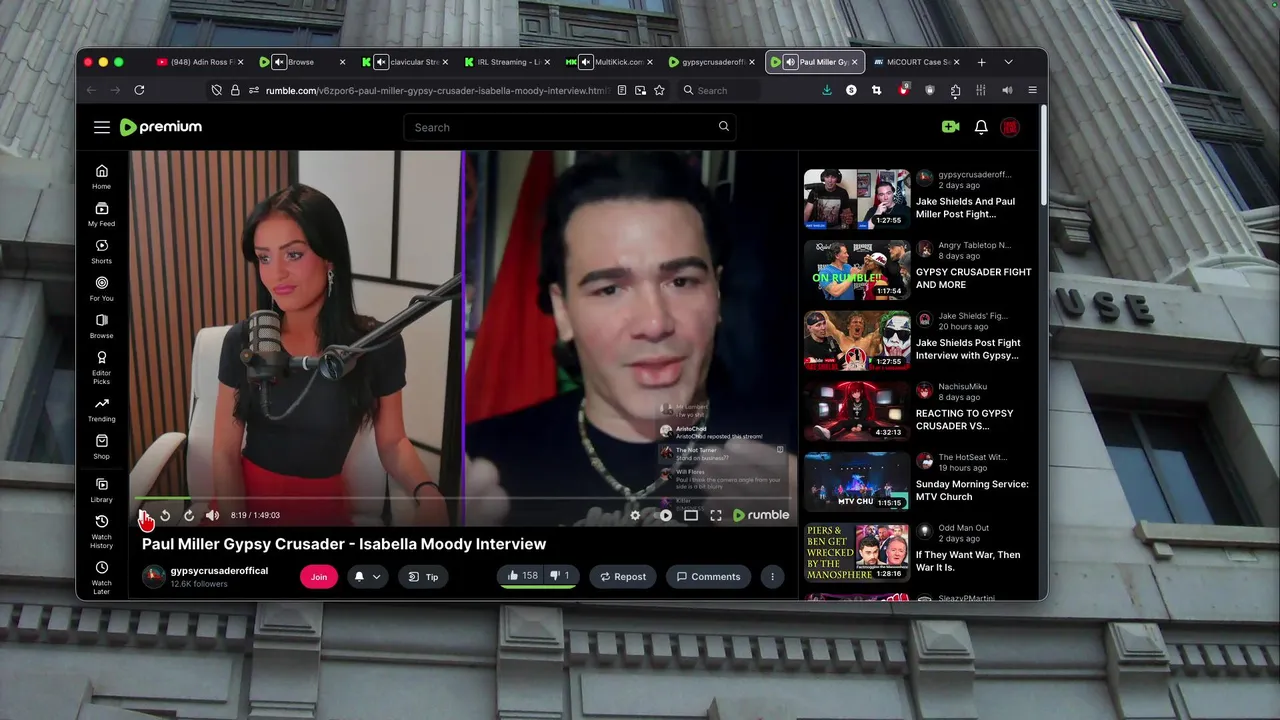Enter fullscreen in the video player

tap(716, 515)
